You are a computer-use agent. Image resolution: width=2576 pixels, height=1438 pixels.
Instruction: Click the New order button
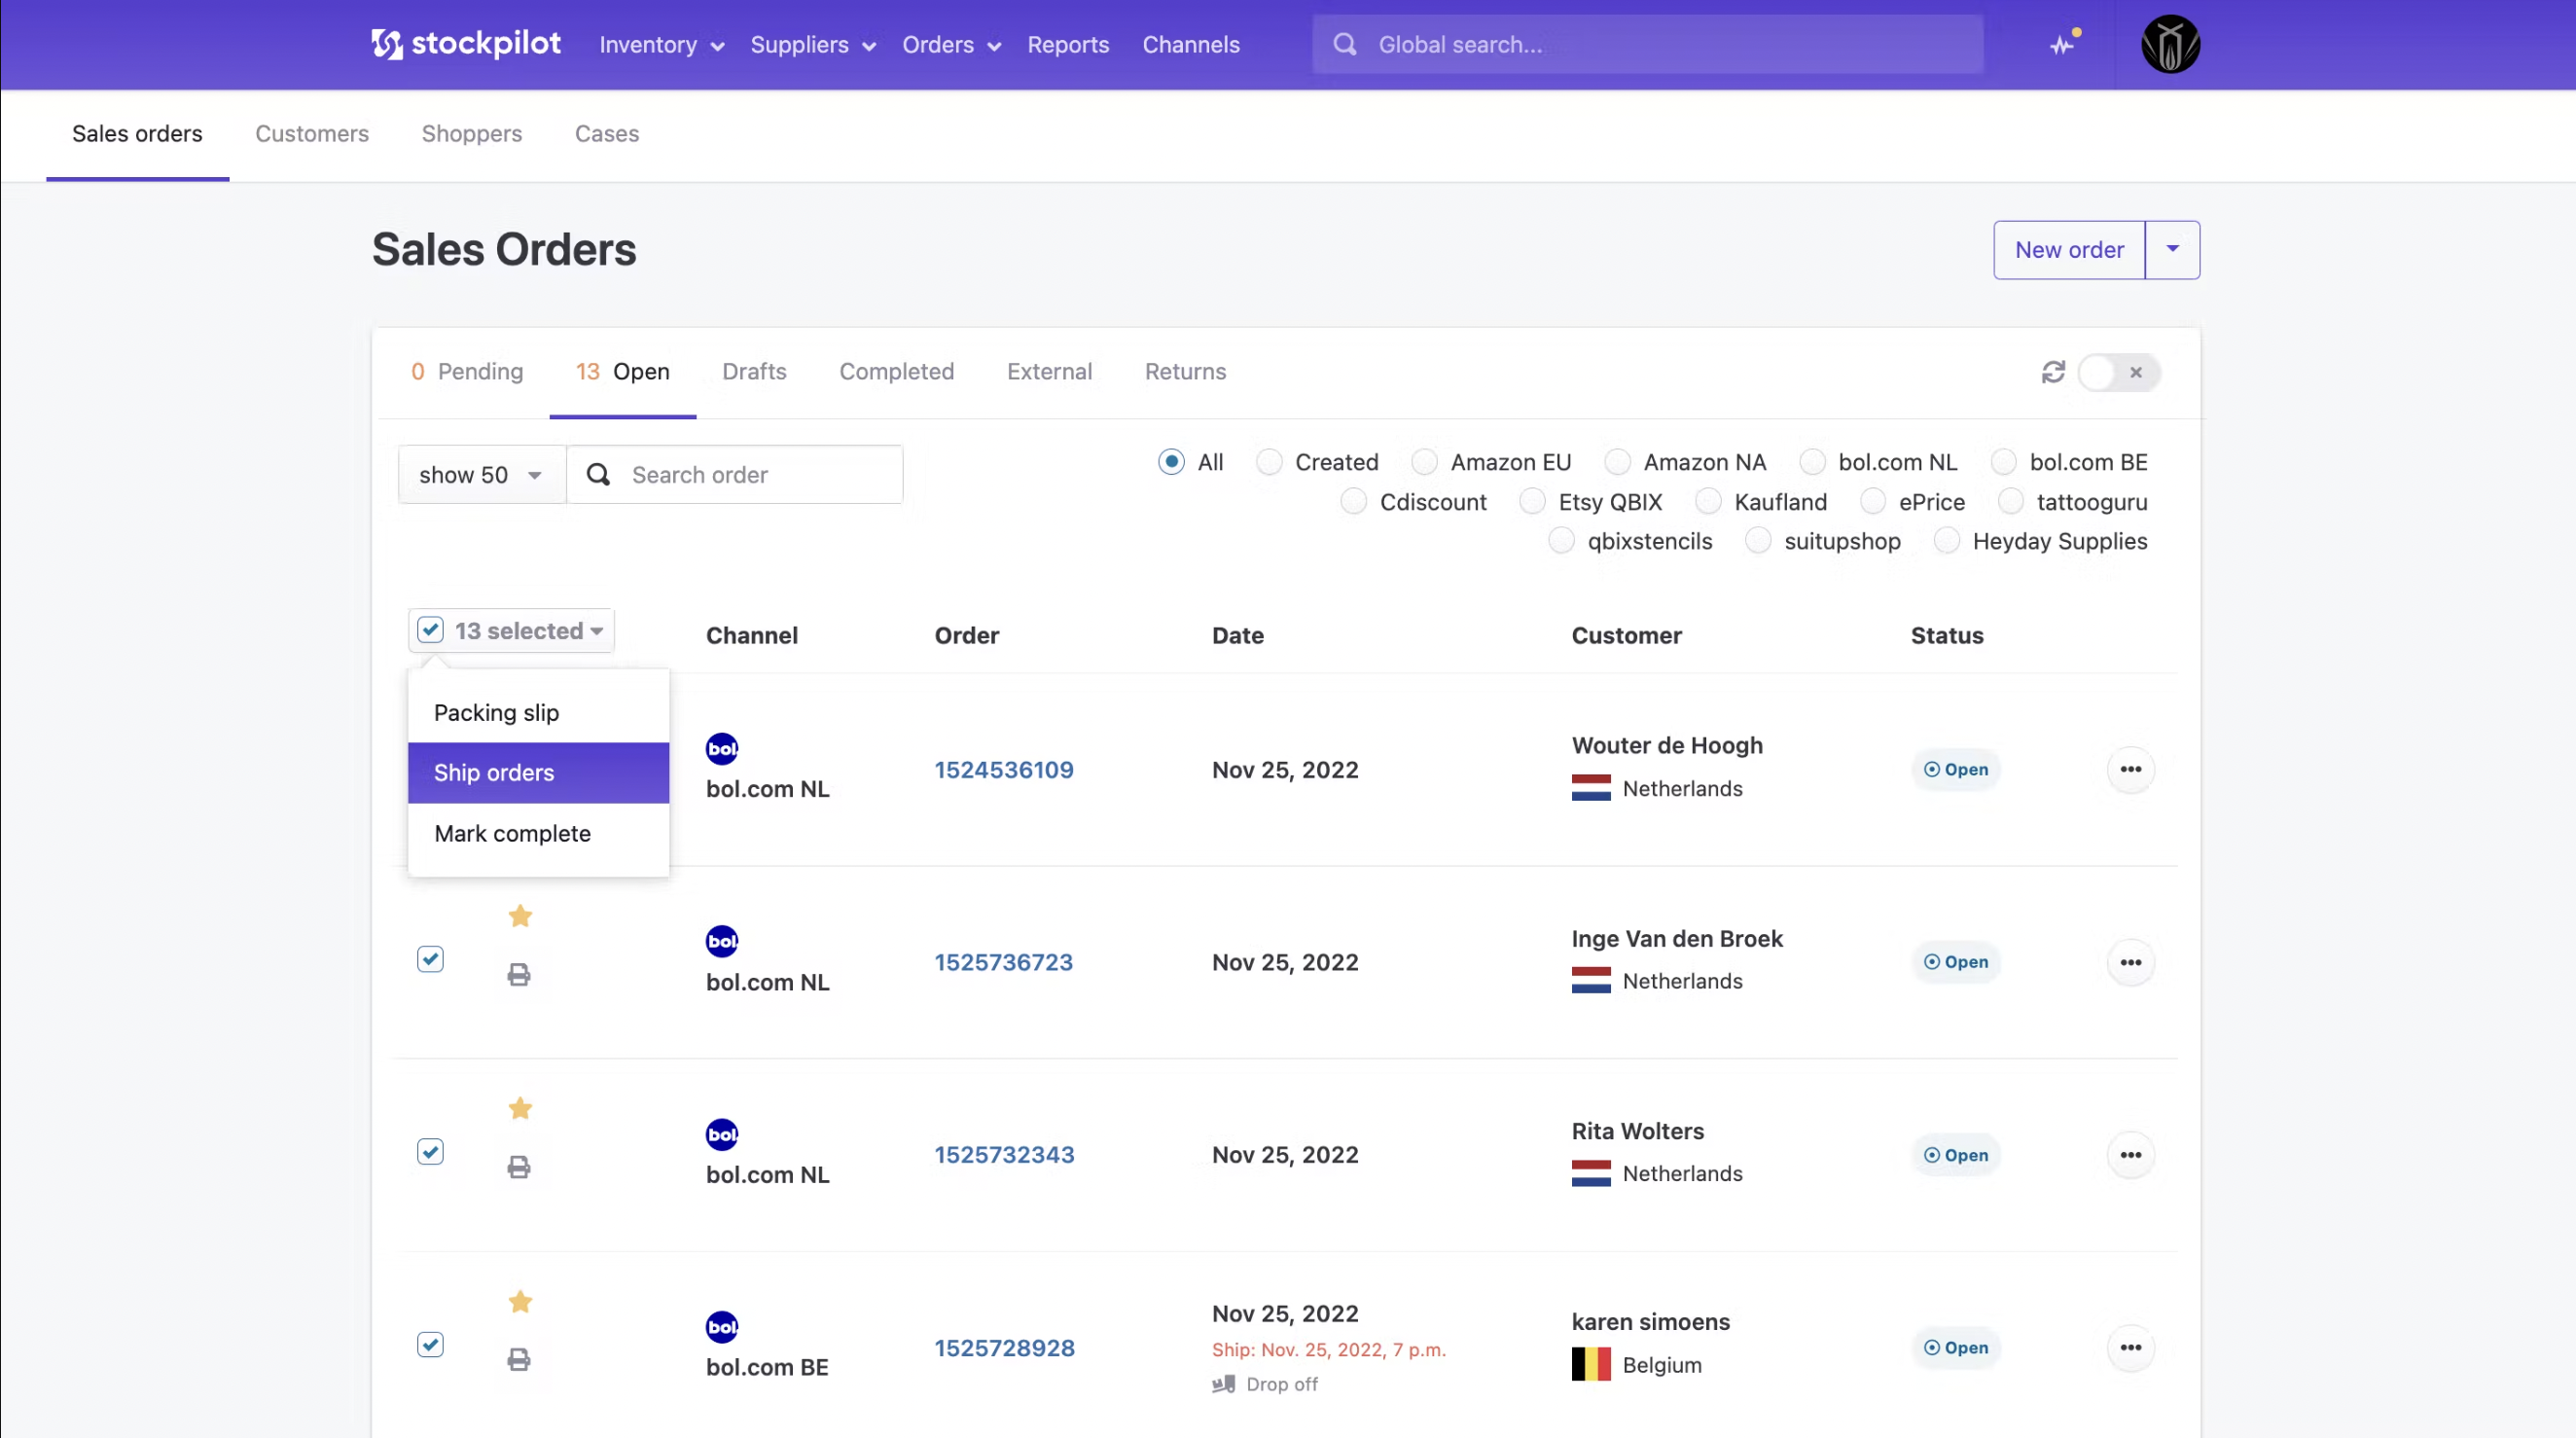coord(2068,250)
